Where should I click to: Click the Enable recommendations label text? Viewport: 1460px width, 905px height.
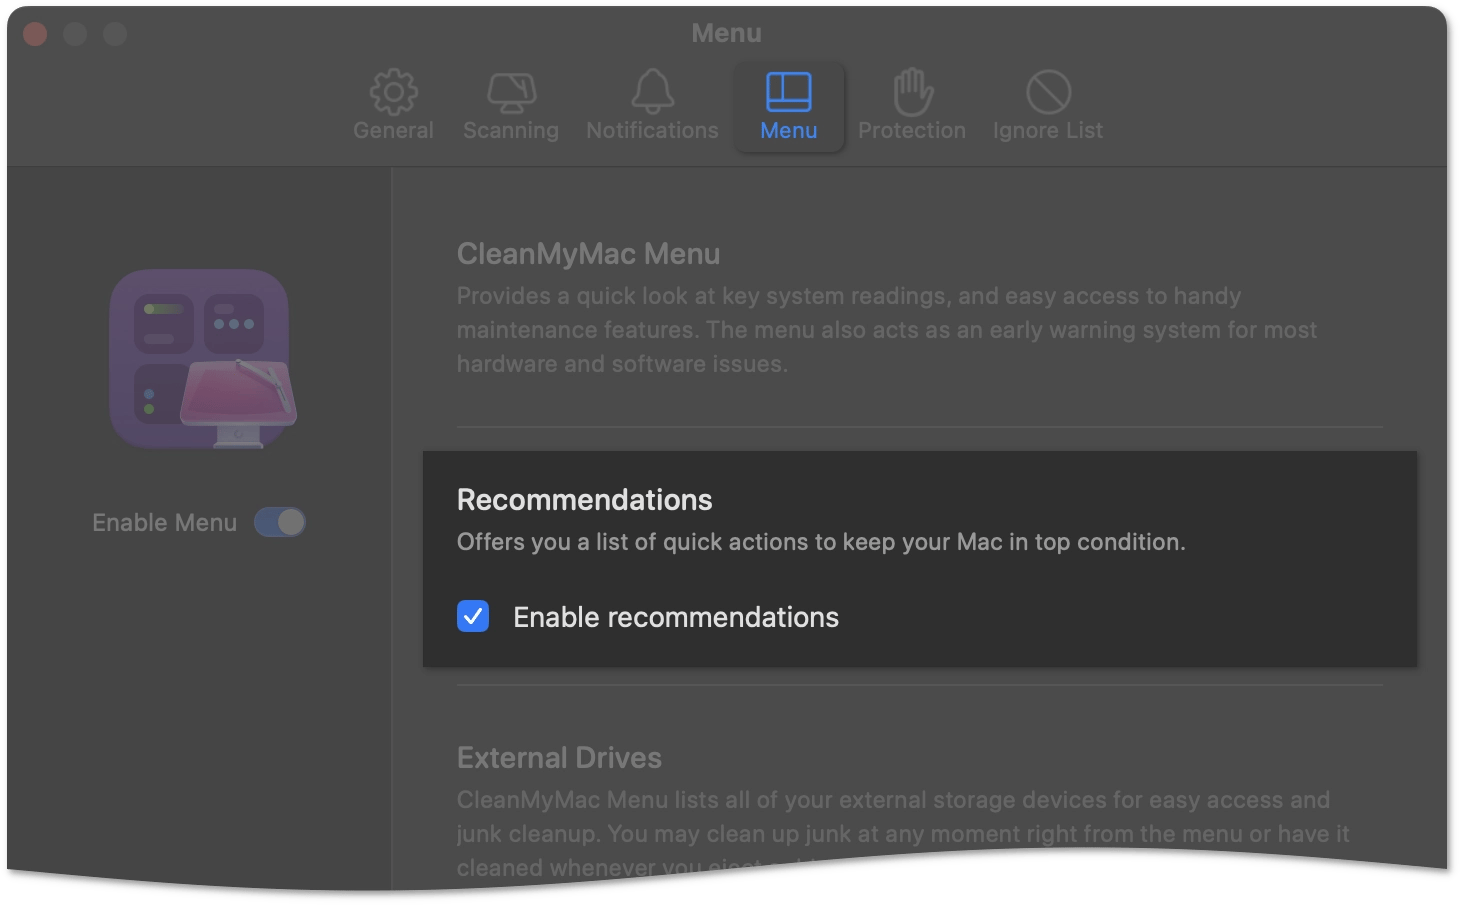[x=676, y=617]
